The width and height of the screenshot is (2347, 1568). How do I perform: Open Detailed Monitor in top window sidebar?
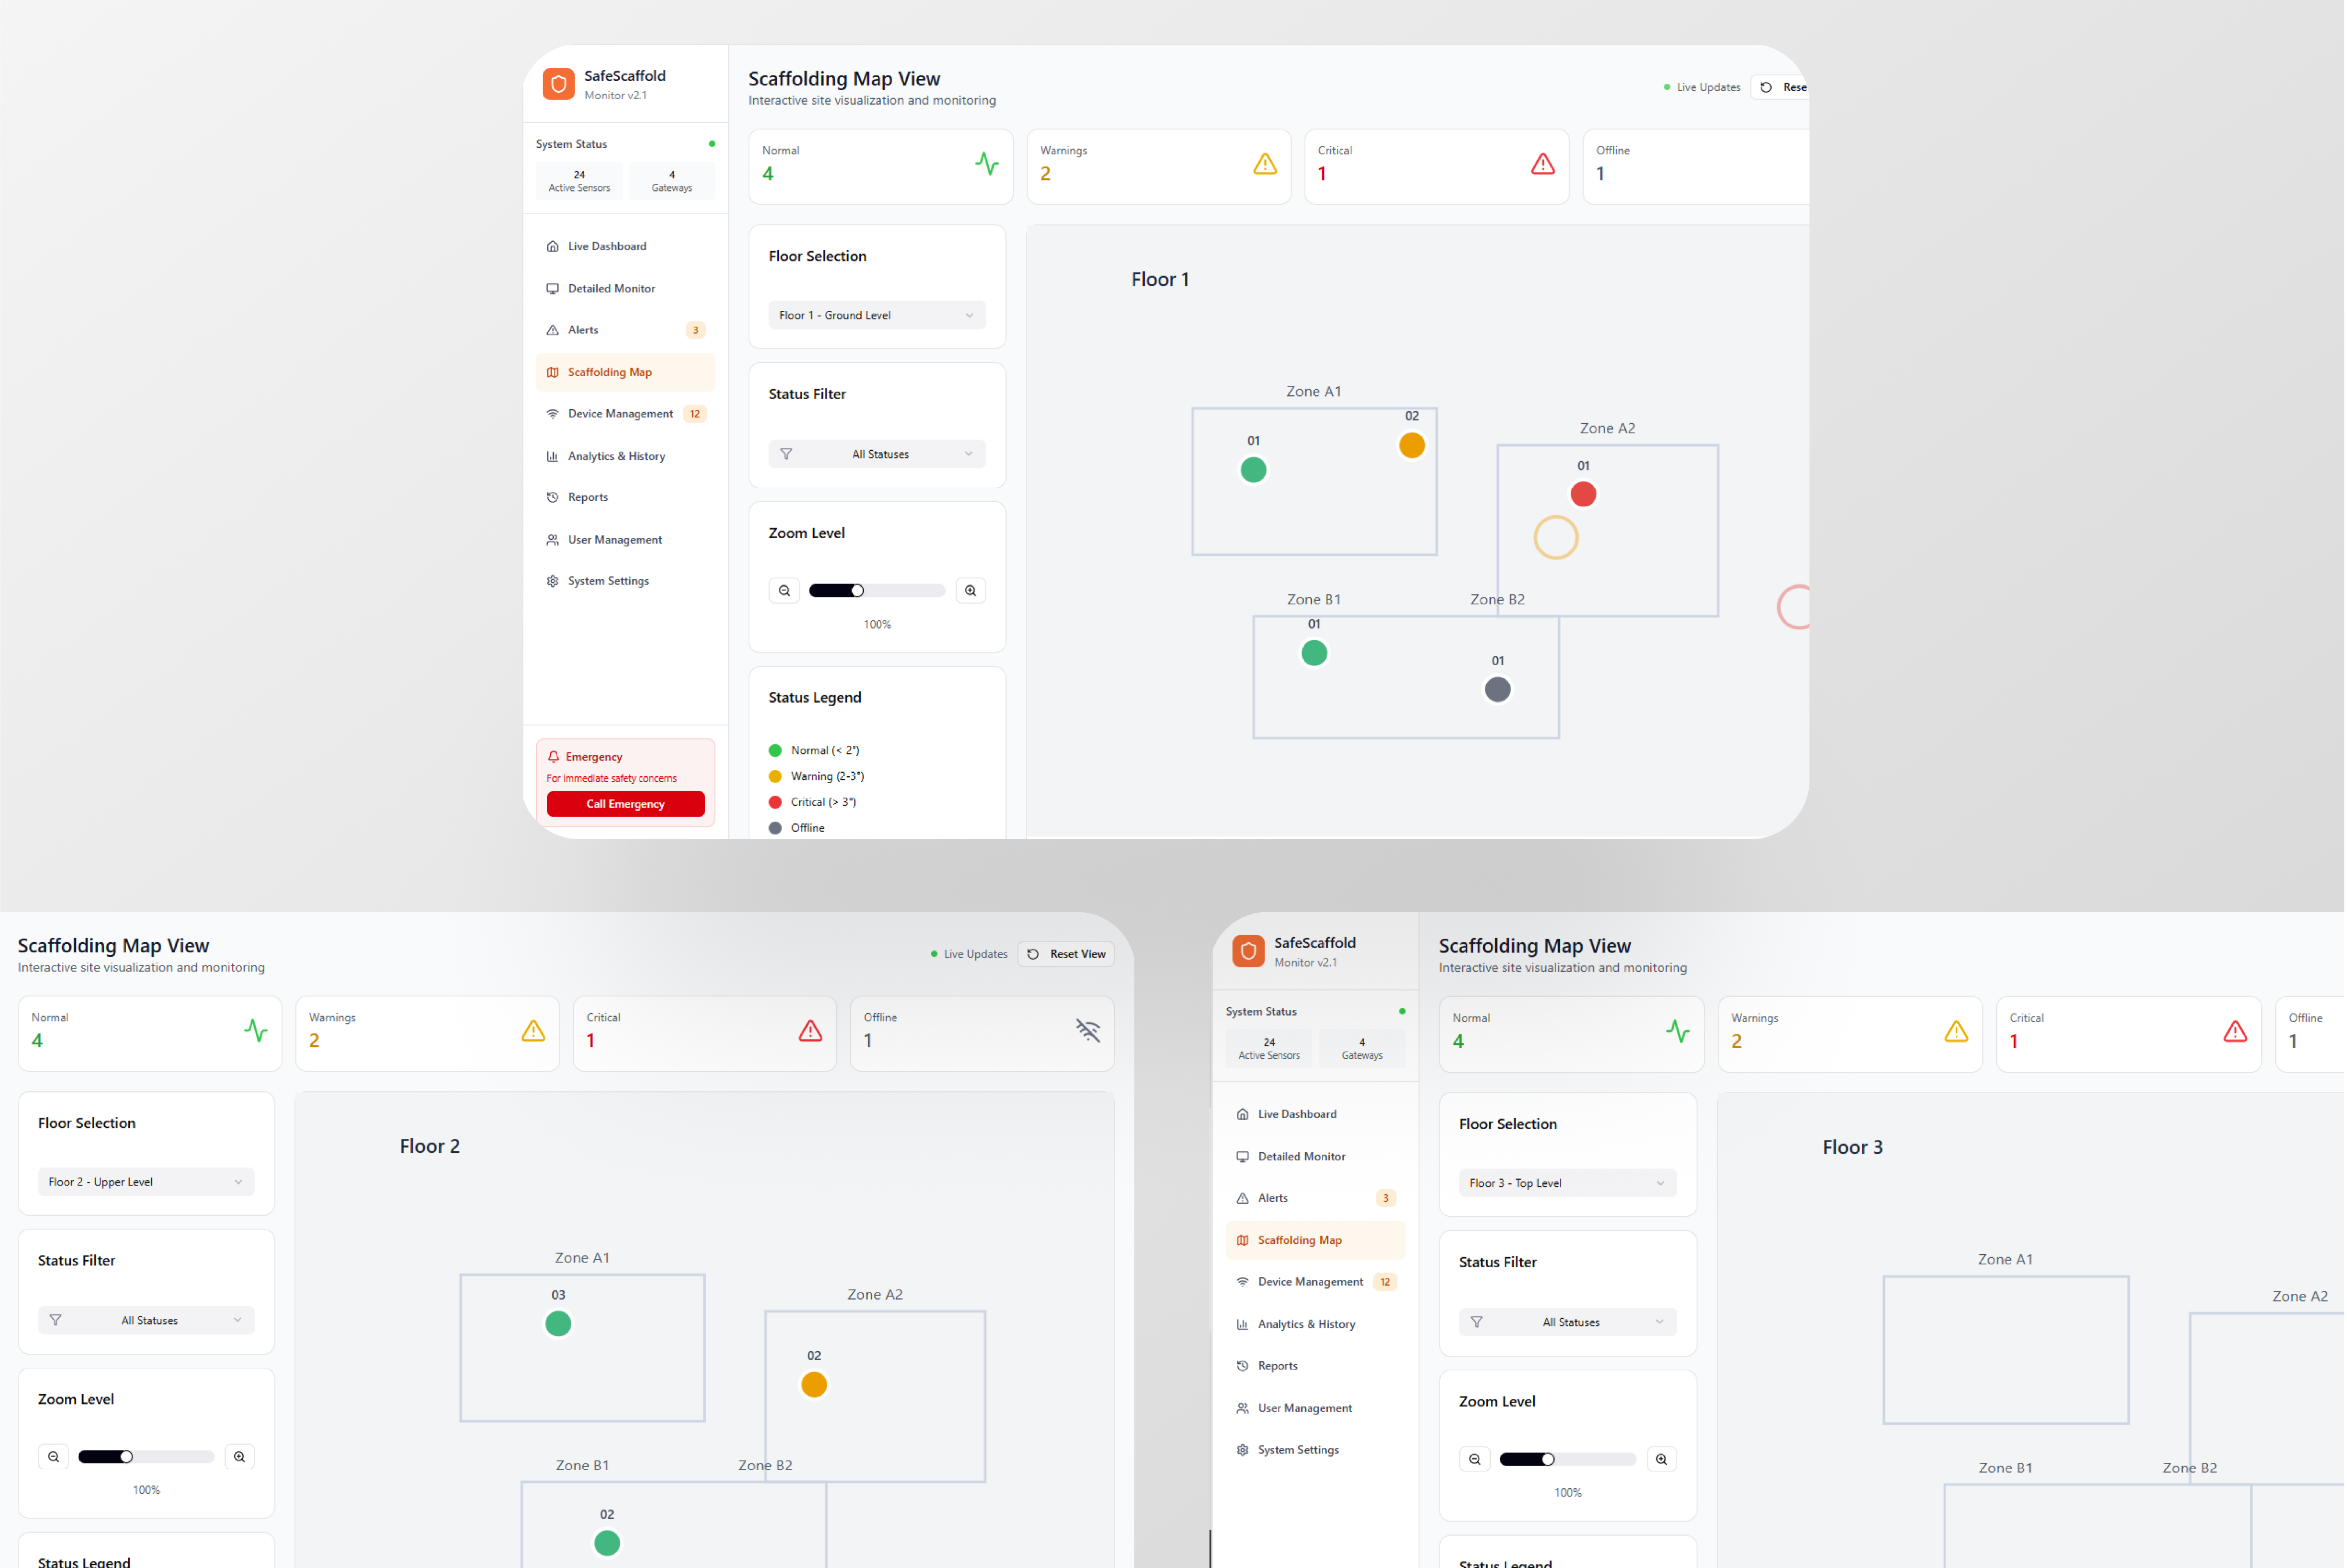(x=626, y=288)
